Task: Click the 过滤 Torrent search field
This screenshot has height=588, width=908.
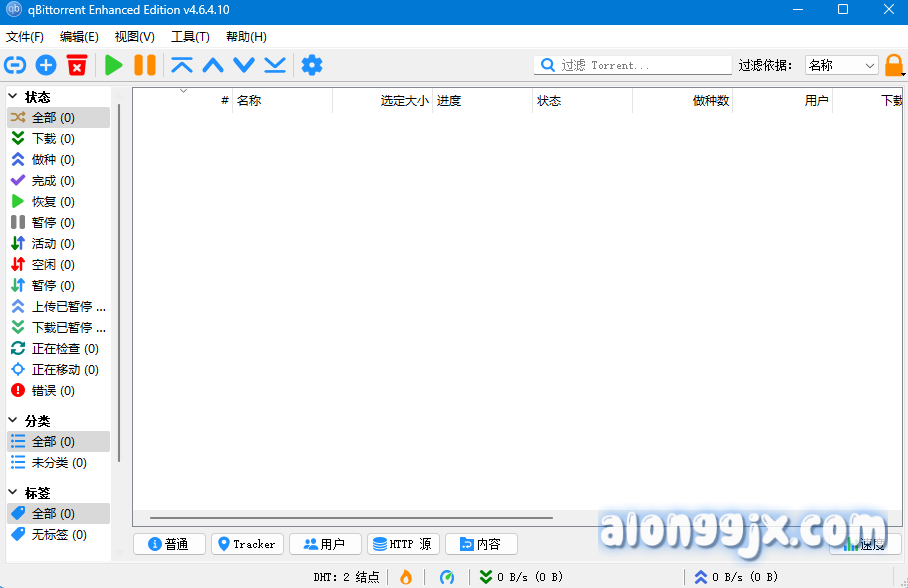Action: point(640,65)
